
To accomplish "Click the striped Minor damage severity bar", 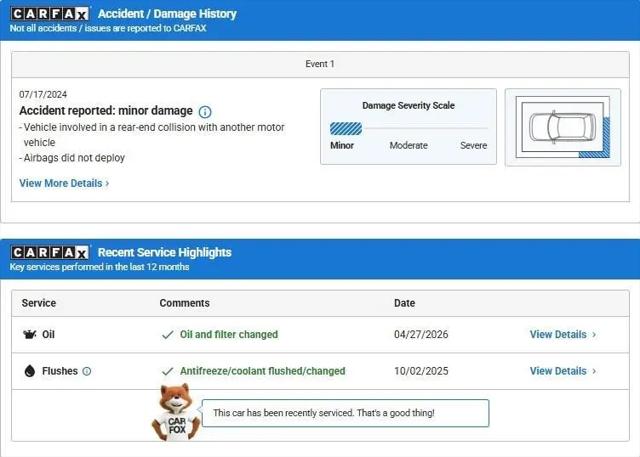I will click(346, 129).
